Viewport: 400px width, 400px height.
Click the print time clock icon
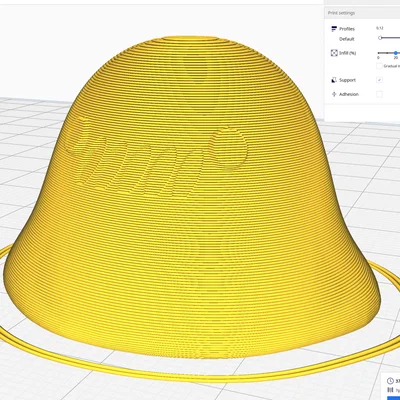(390, 381)
